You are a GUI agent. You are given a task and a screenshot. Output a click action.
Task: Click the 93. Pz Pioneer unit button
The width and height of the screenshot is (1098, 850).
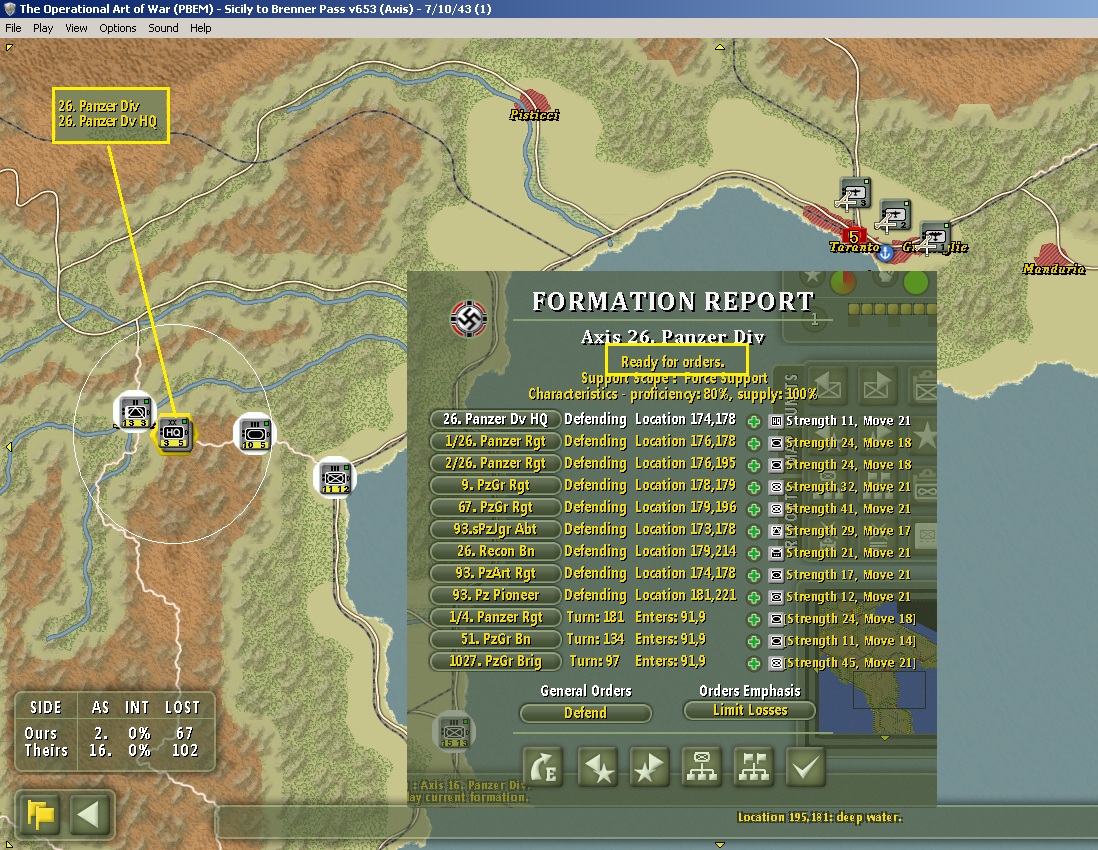495,595
